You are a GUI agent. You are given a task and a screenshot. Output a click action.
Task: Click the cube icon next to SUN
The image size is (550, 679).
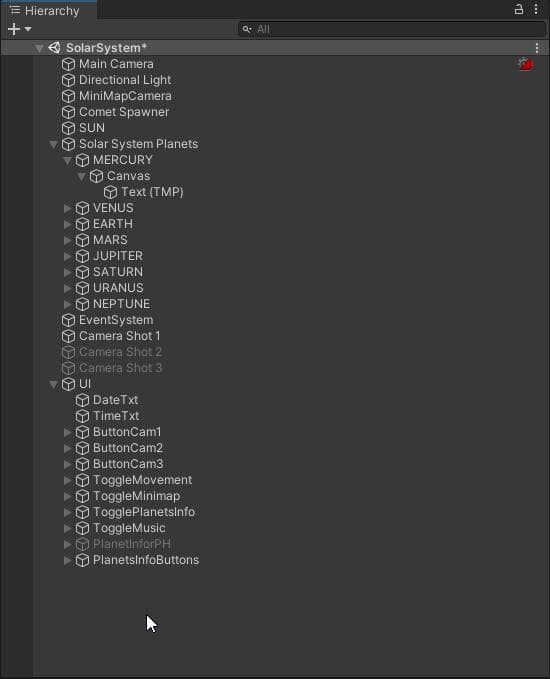pos(68,128)
